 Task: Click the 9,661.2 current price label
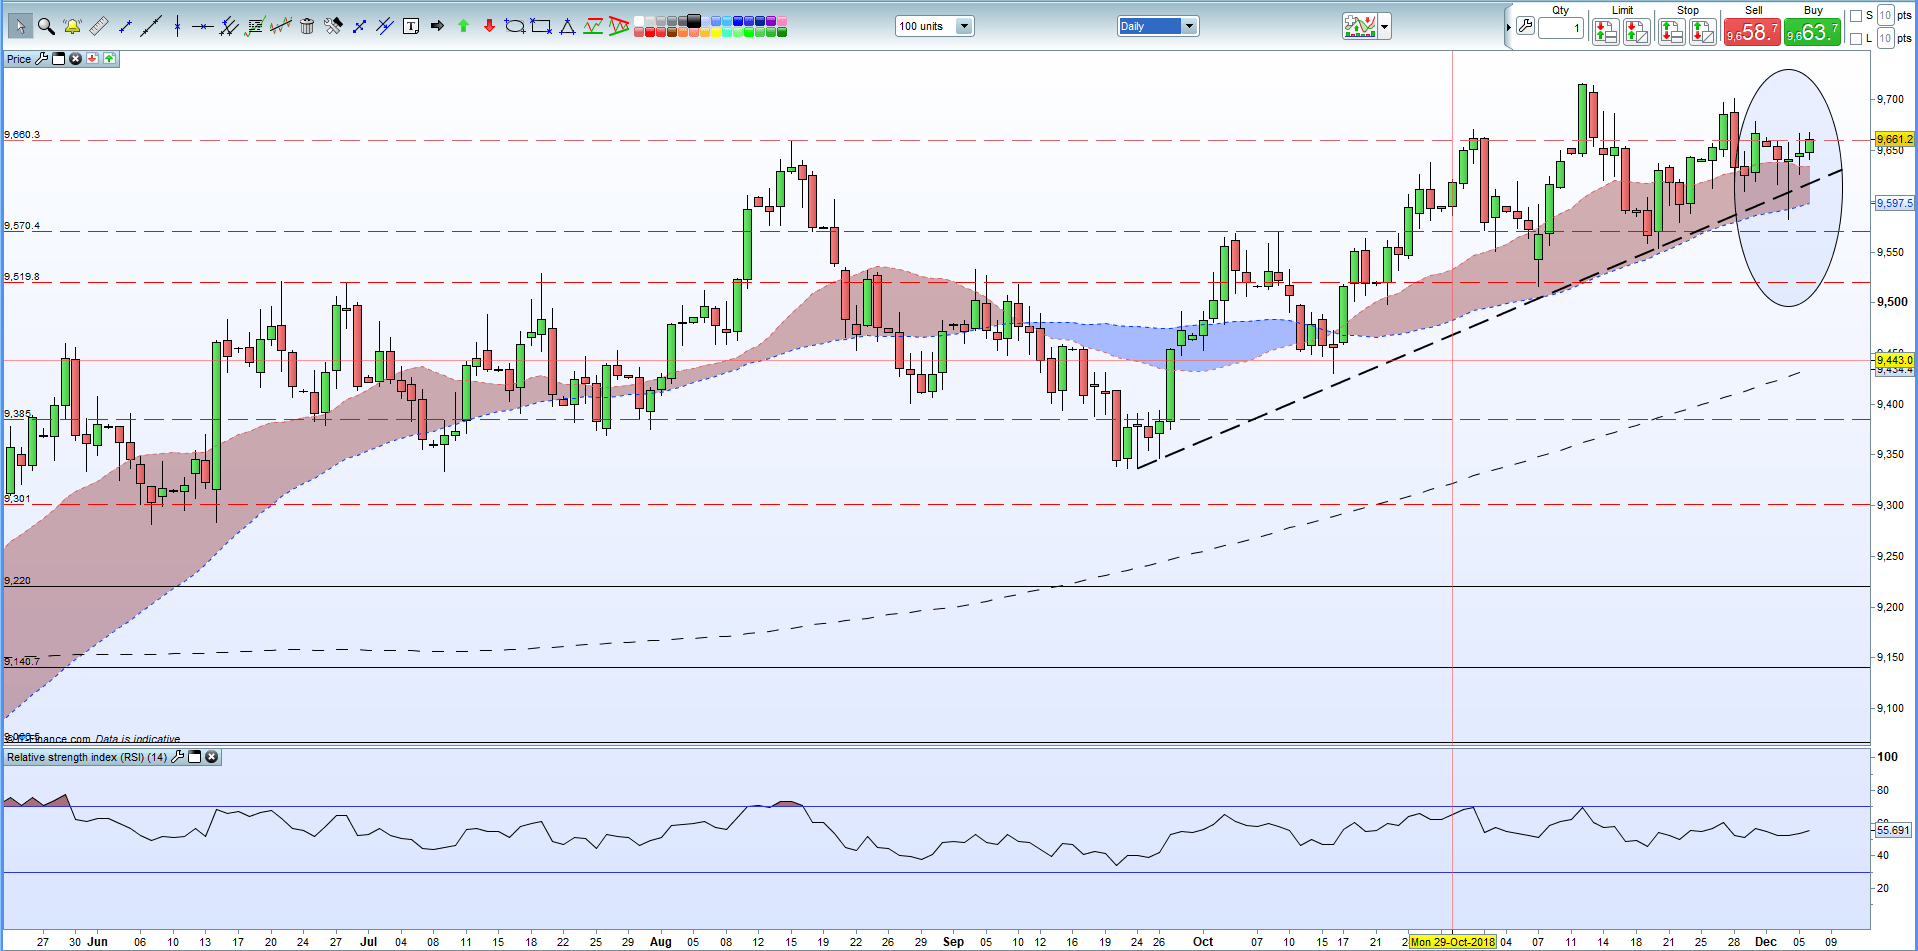[1894, 139]
